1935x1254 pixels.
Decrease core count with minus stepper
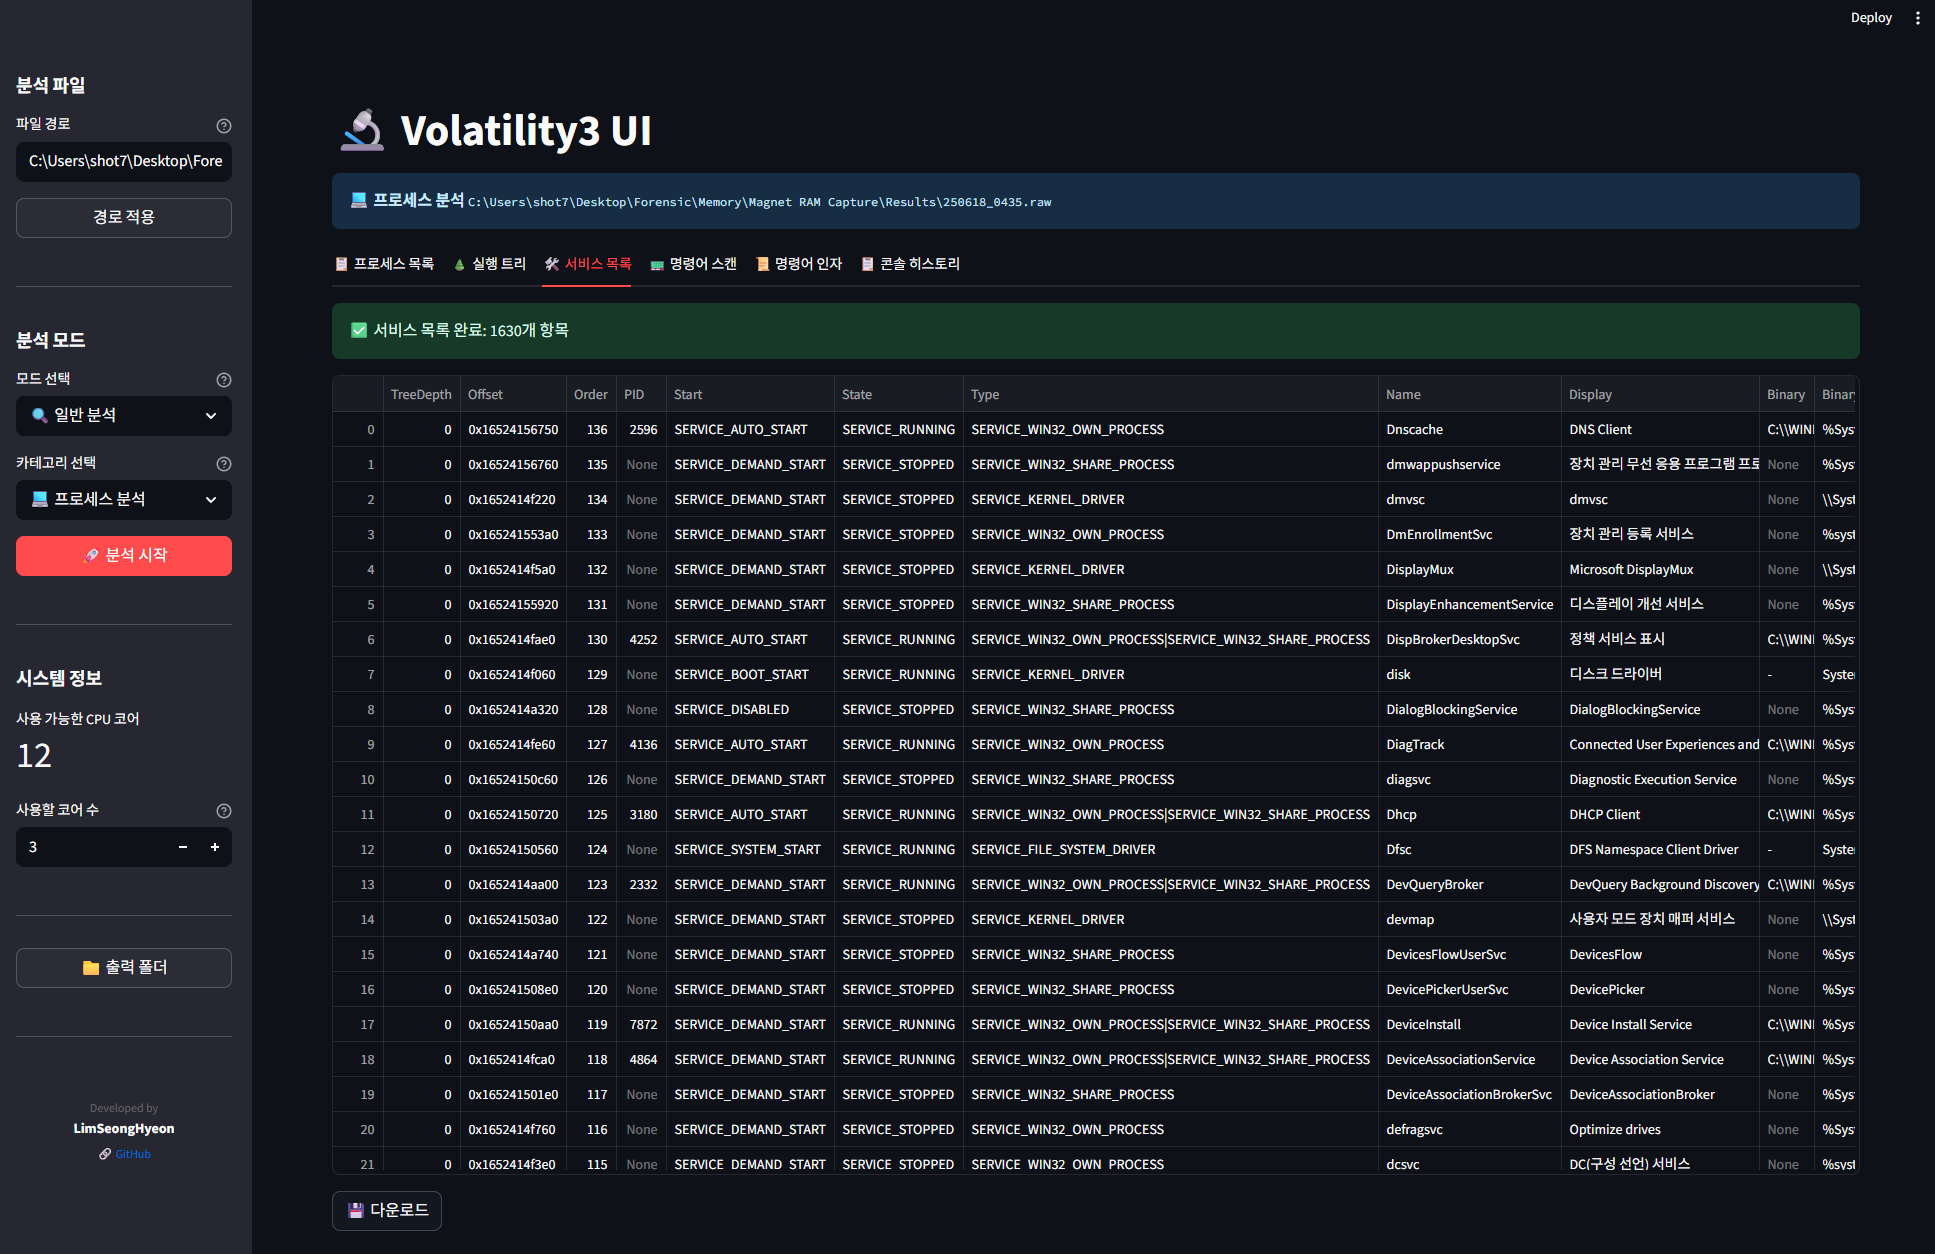tap(183, 847)
